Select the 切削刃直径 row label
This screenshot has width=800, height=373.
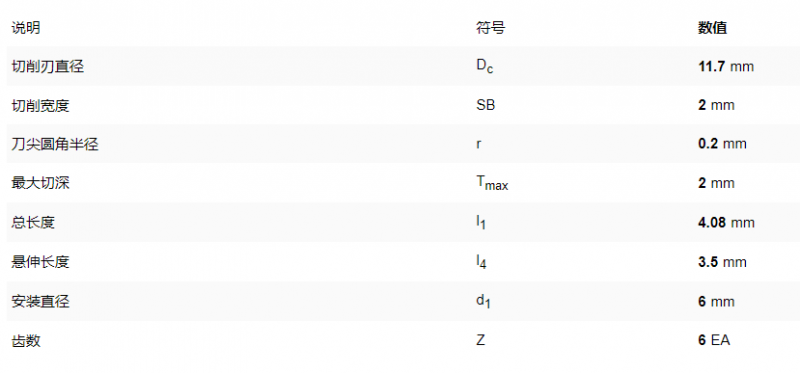coord(47,66)
